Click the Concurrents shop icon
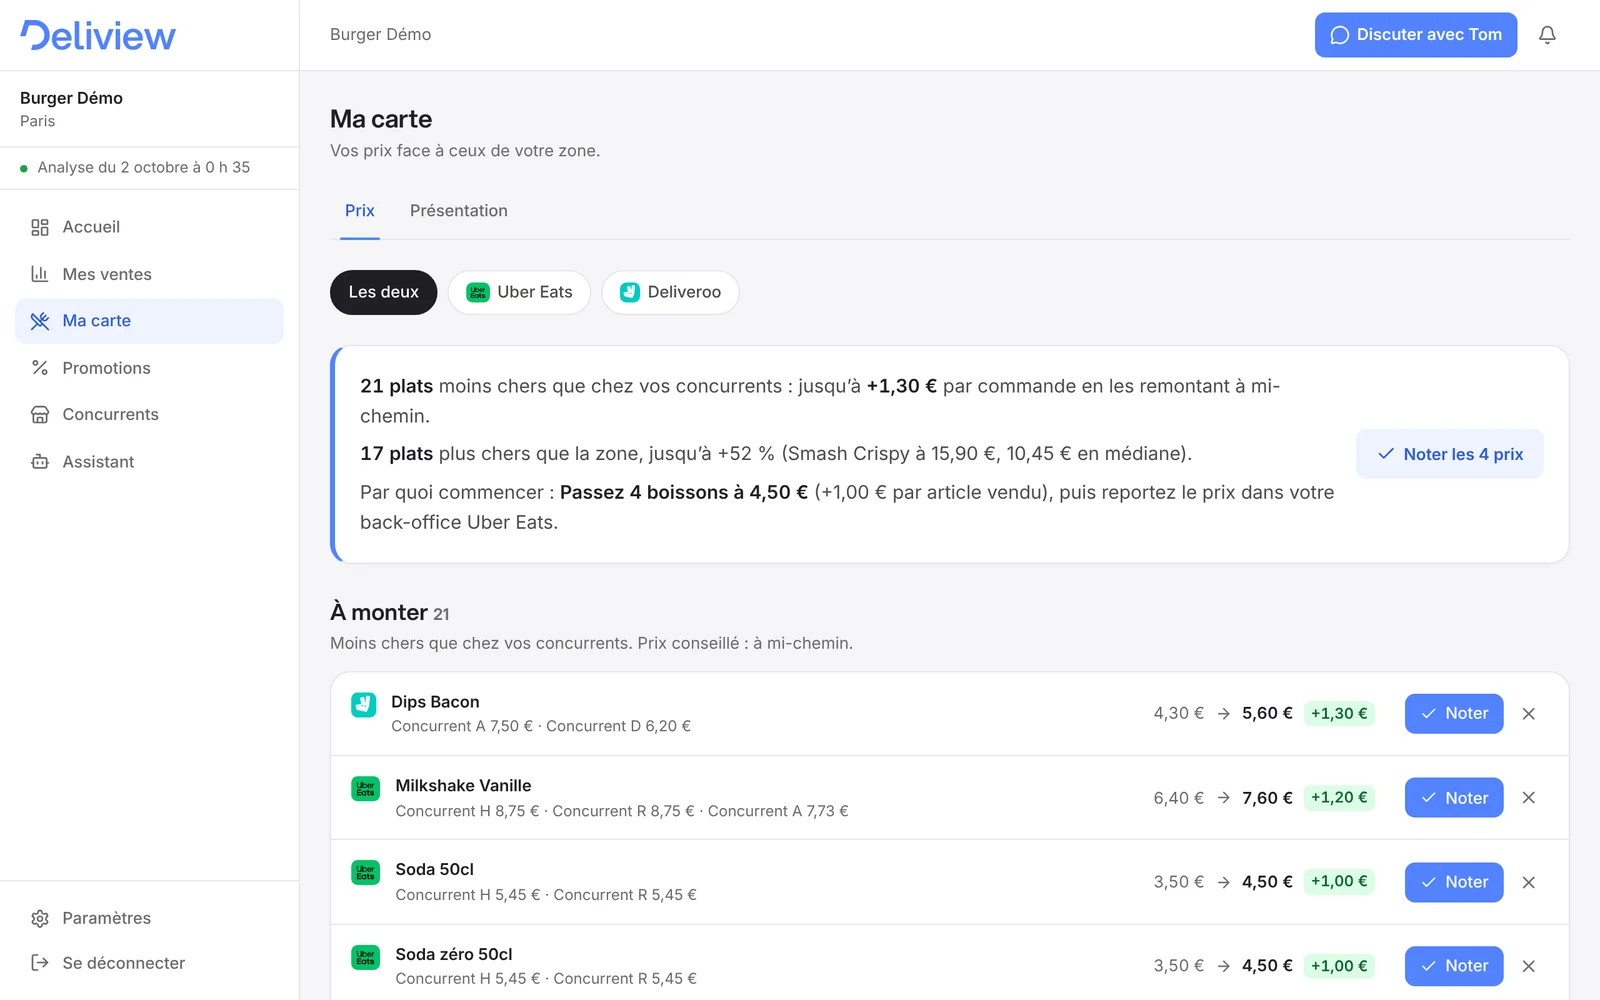Image resolution: width=1600 pixels, height=1000 pixels. pyautogui.click(x=40, y=414)
